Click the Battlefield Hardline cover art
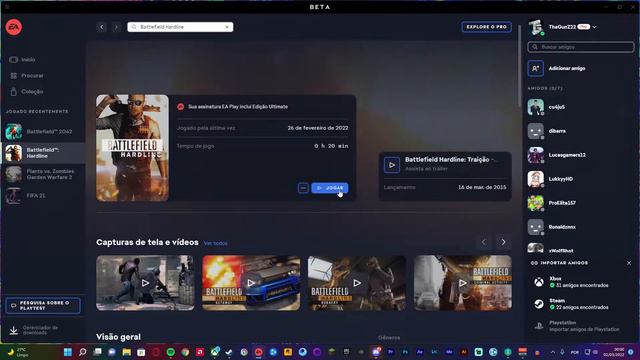640x360 pixels. click(132, 148)
